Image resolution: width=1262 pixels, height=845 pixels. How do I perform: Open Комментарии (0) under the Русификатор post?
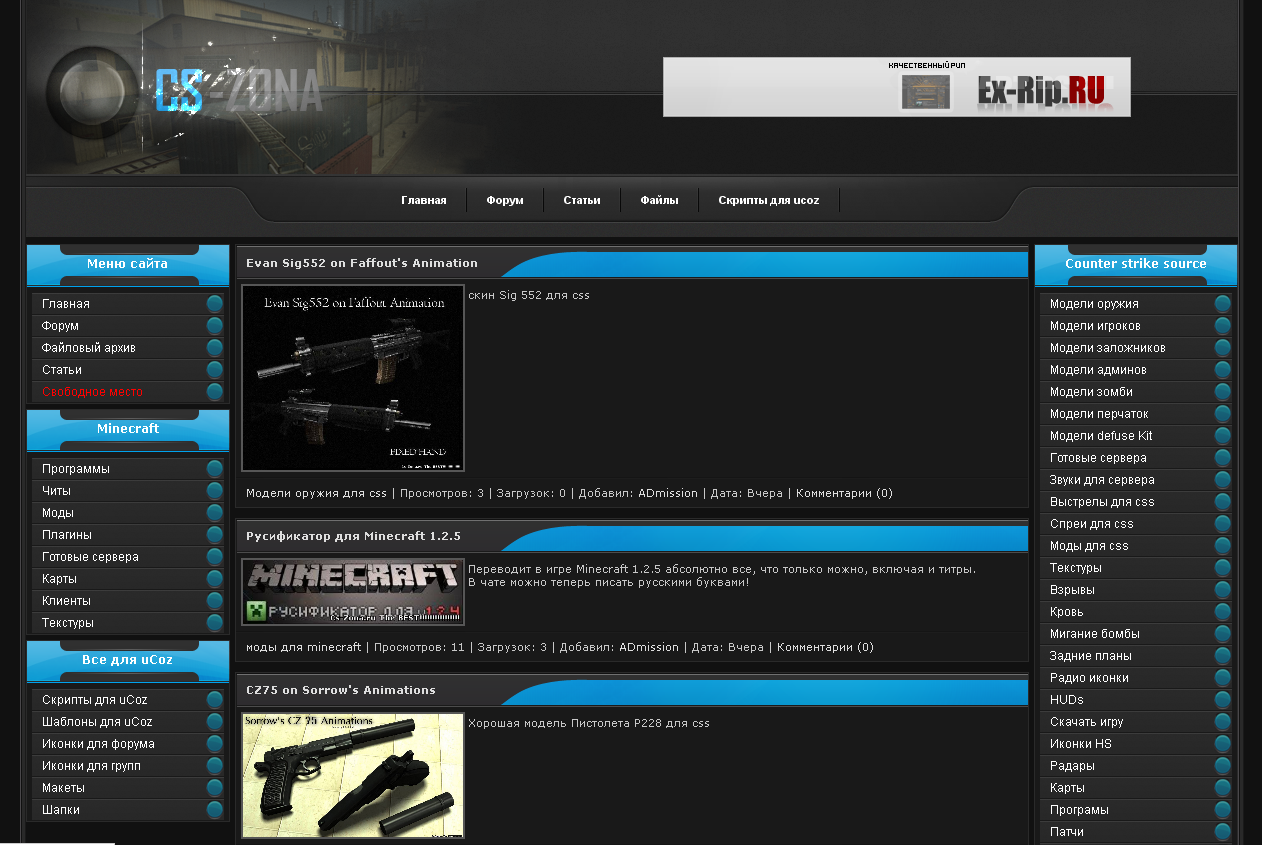(x=825, y=647)
